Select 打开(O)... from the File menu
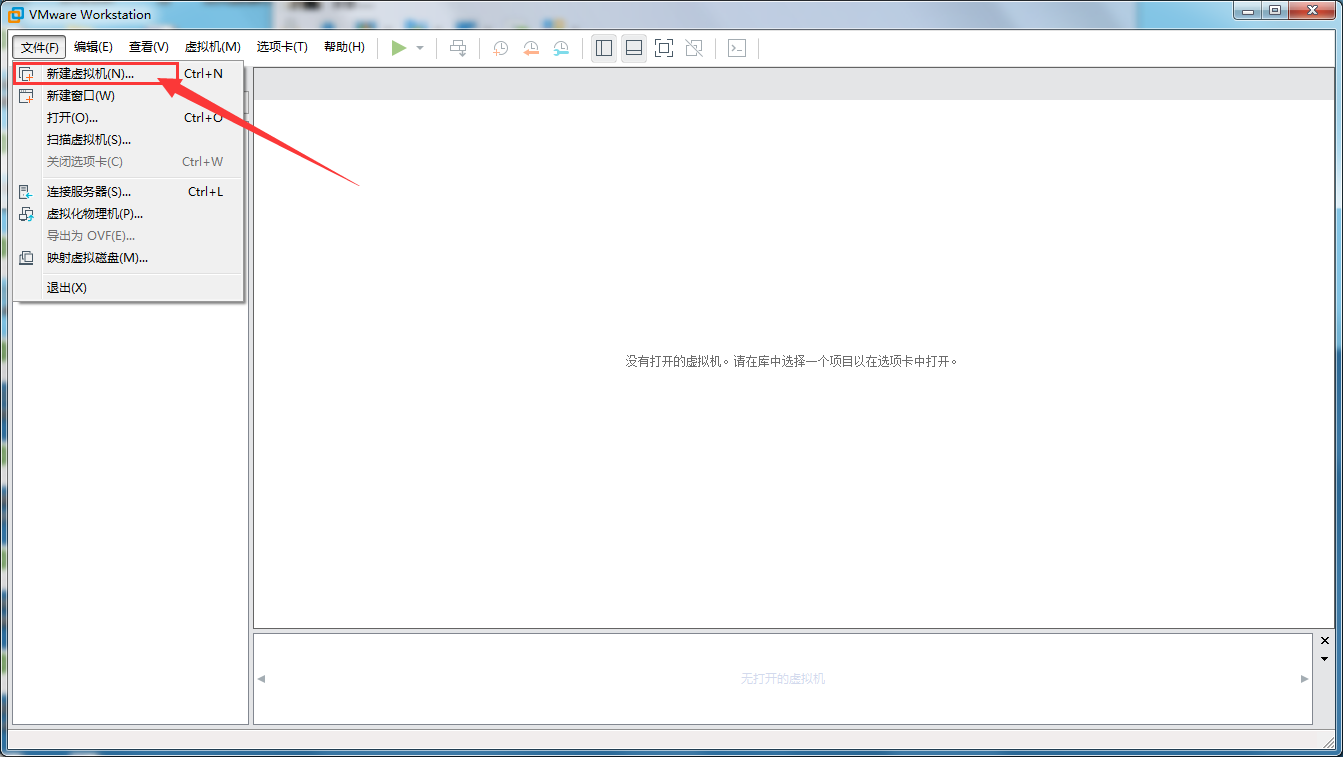 pyautogui.click(x=128, y=118)
